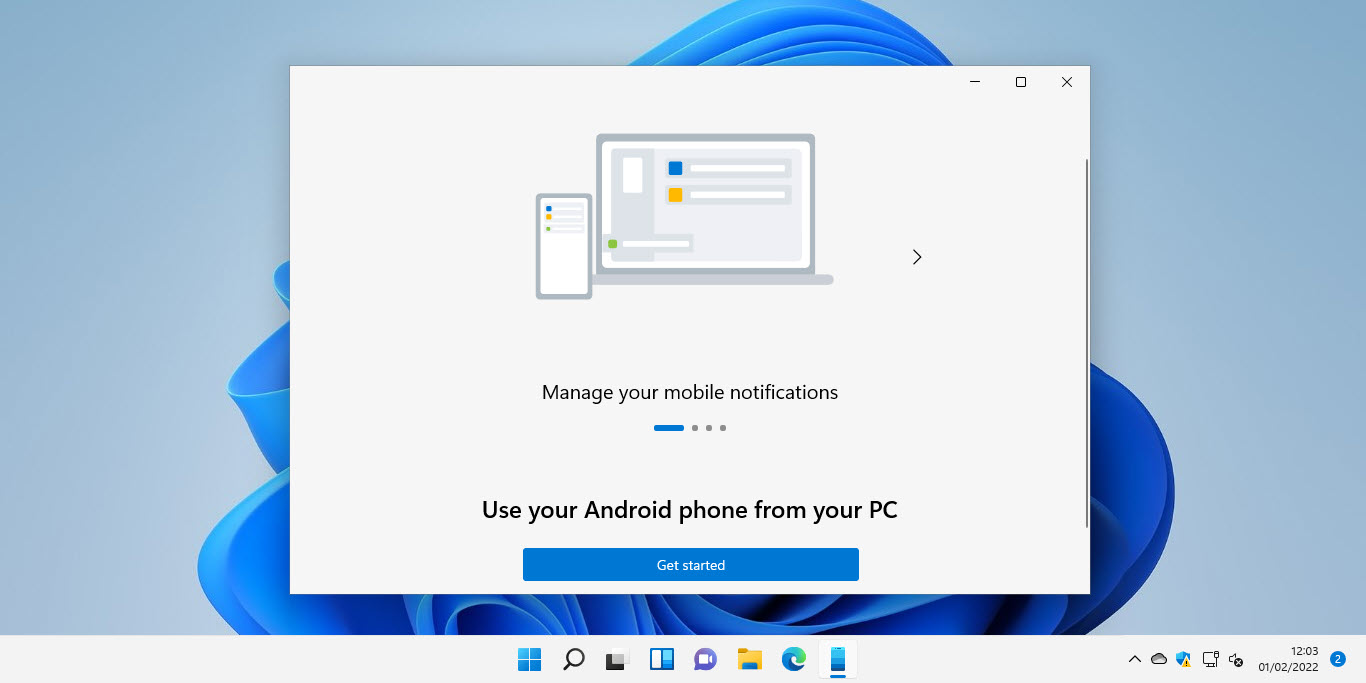The width and height of the screenshot is (1366, 683).
Task: Open the notification center showing 2 alerts
Action: coord(1337,661)
